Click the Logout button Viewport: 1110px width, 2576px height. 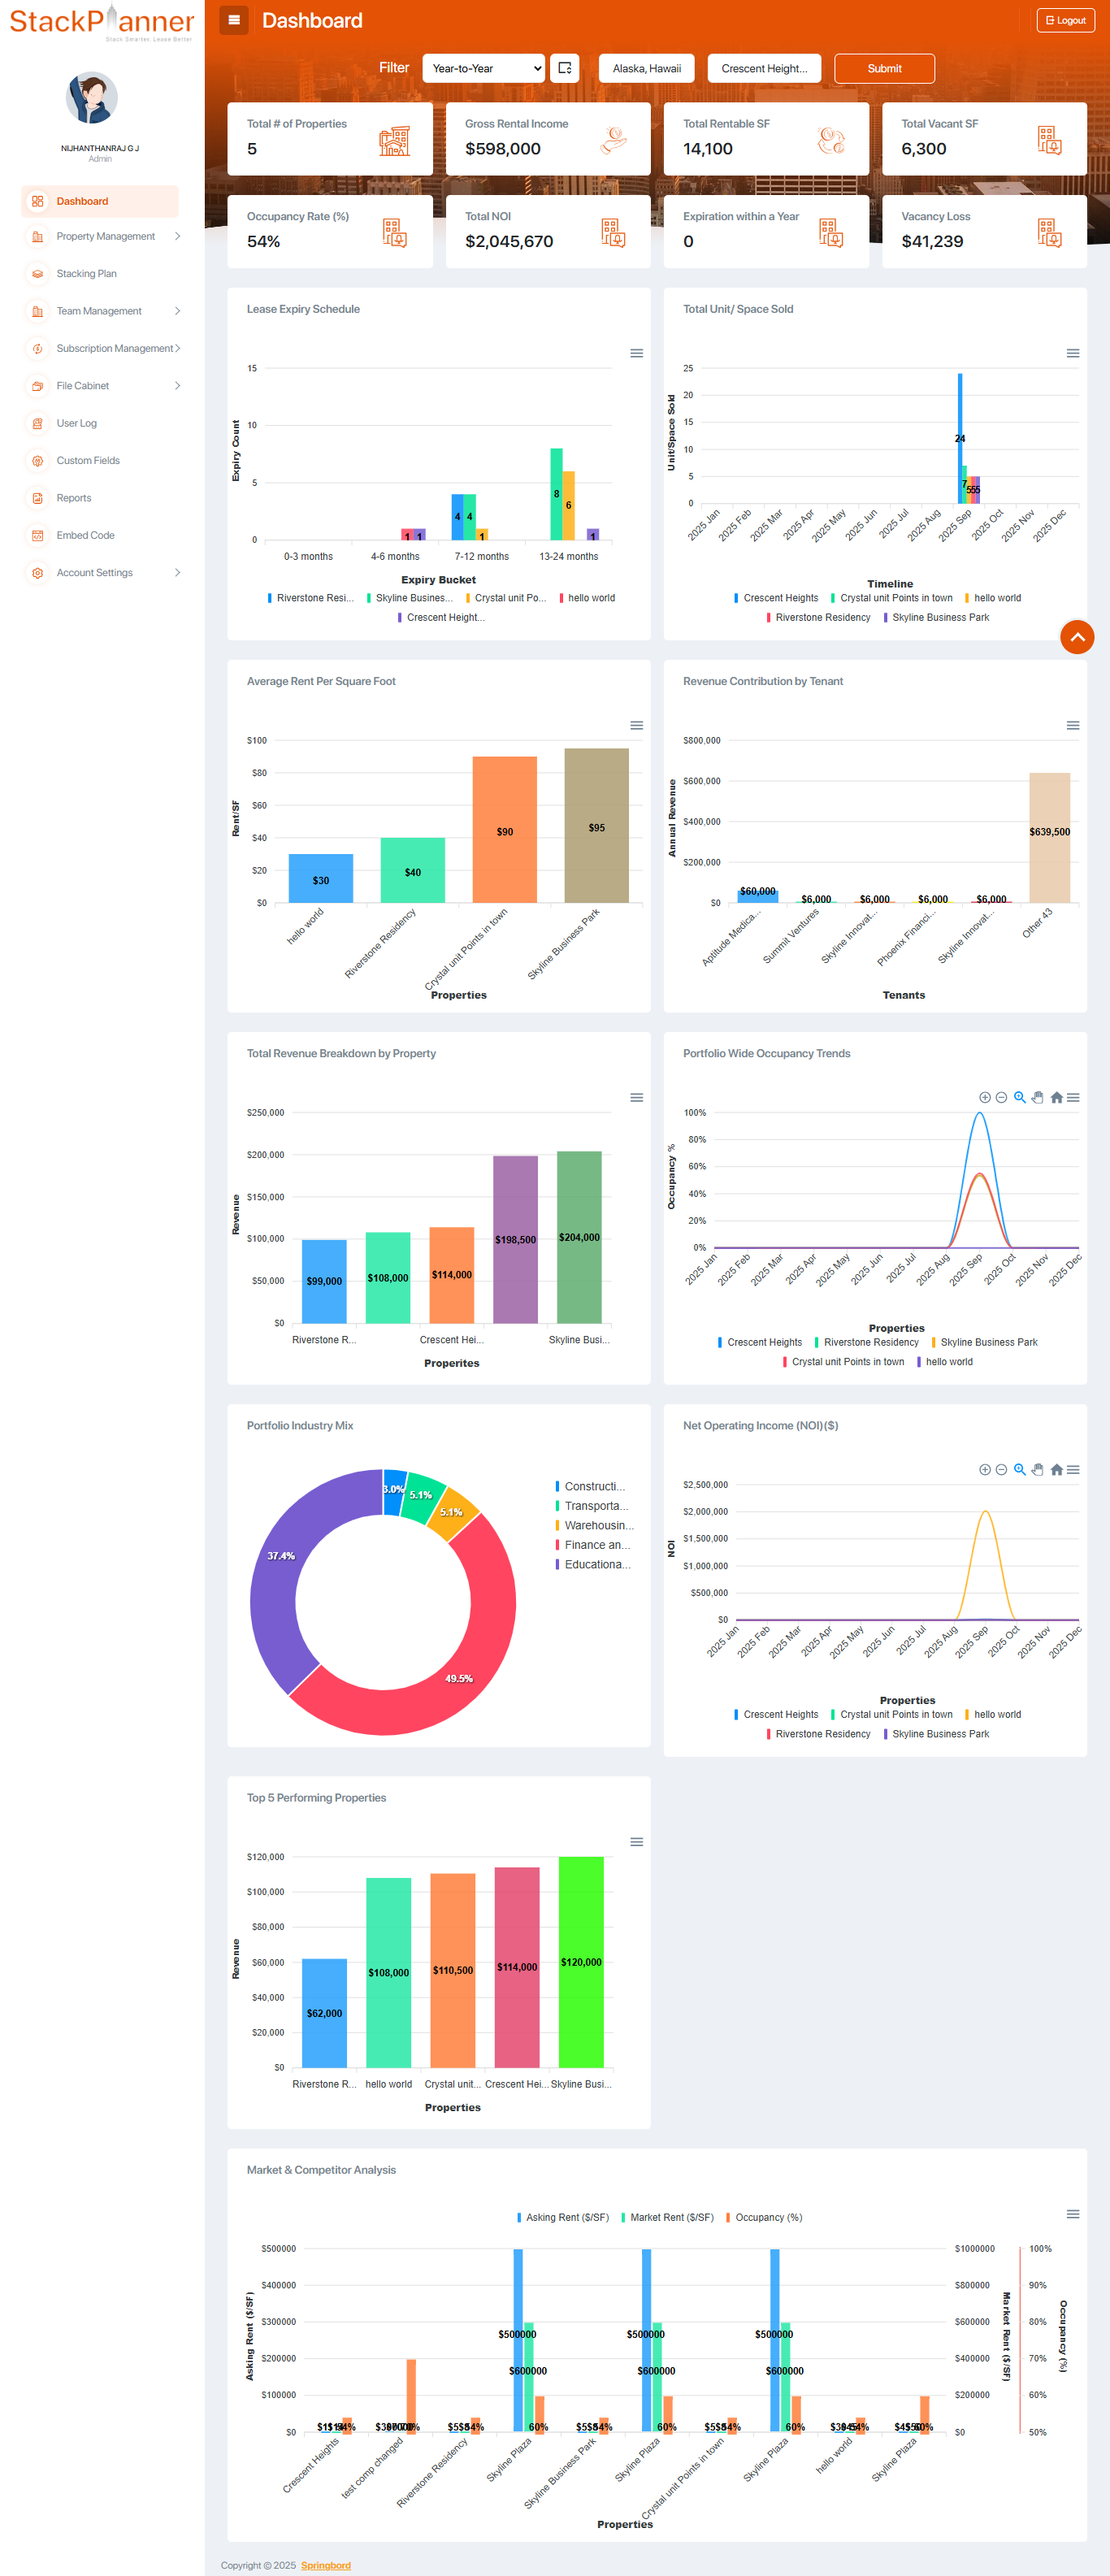pyautogui.click(x=1065, y=20)
